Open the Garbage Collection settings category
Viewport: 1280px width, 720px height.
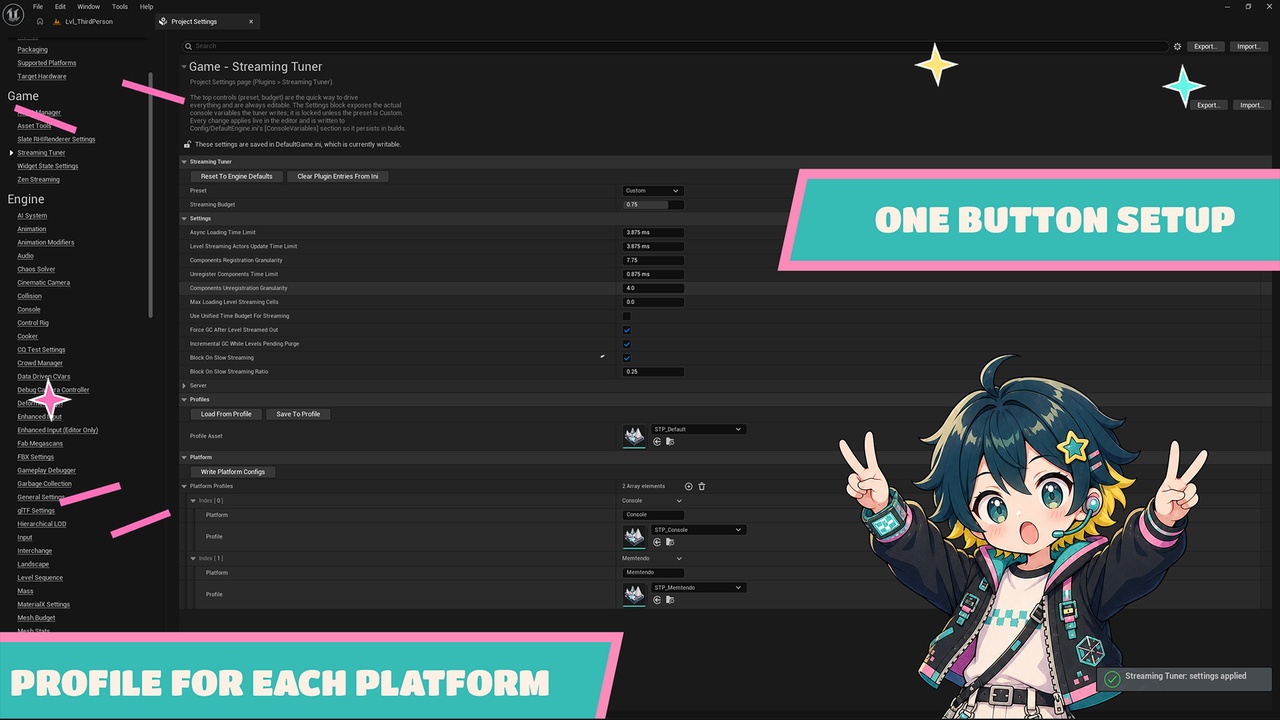point(44,484)
